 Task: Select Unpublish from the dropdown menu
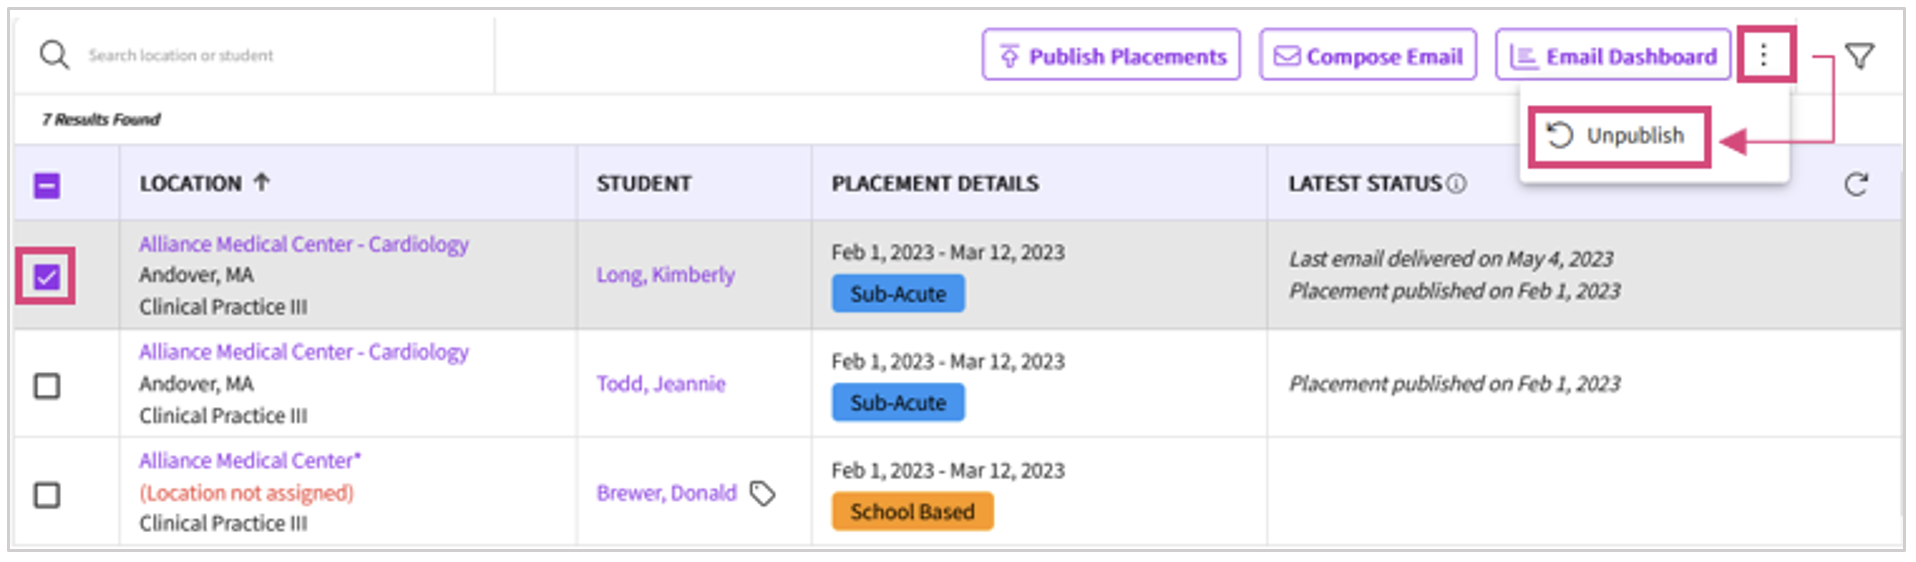(1620, 136)
